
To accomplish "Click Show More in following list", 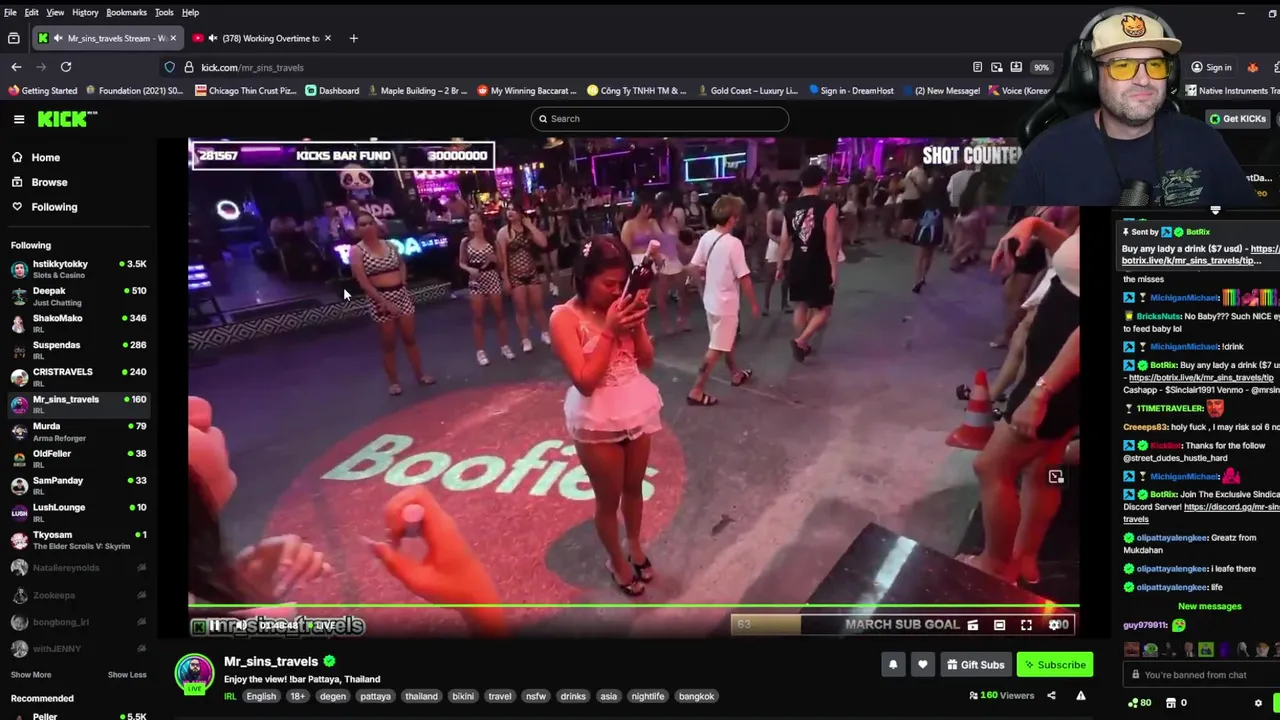I will [x=31, y=675].
